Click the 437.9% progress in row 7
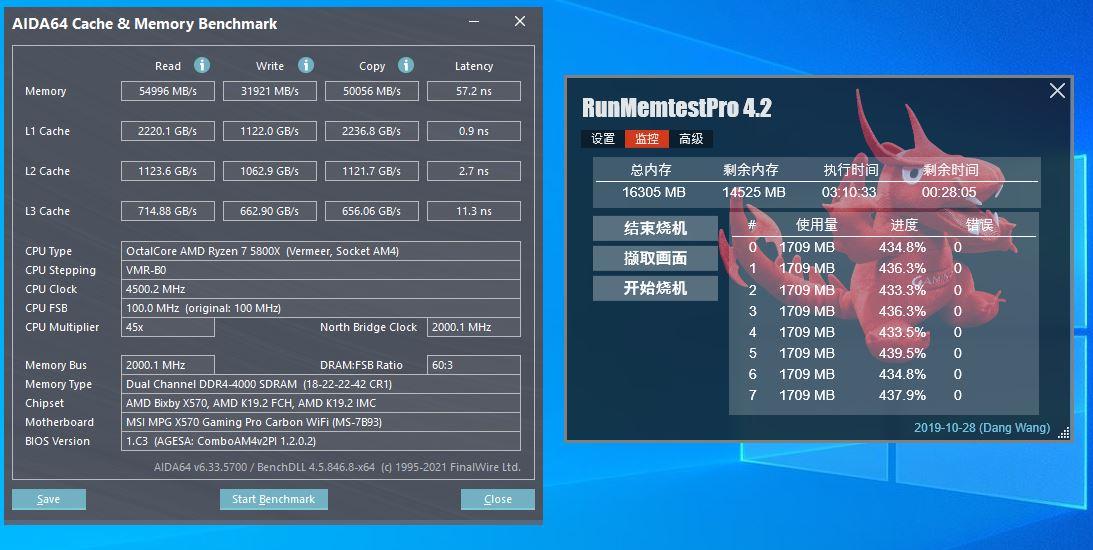This screenshot has width=1093, height=550. [x=903, y=395]
